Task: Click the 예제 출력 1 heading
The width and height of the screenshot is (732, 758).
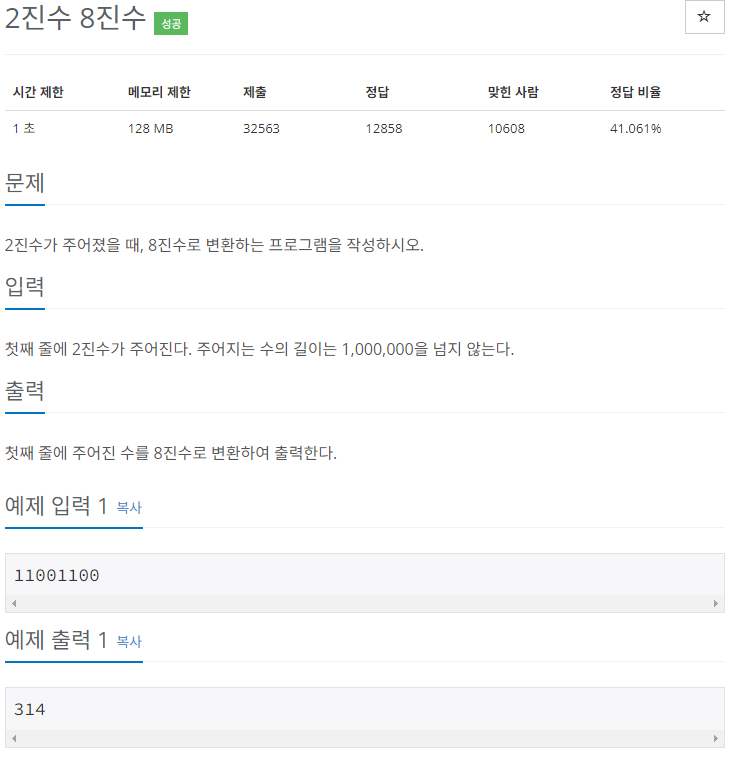Action: tap(56, 640)
